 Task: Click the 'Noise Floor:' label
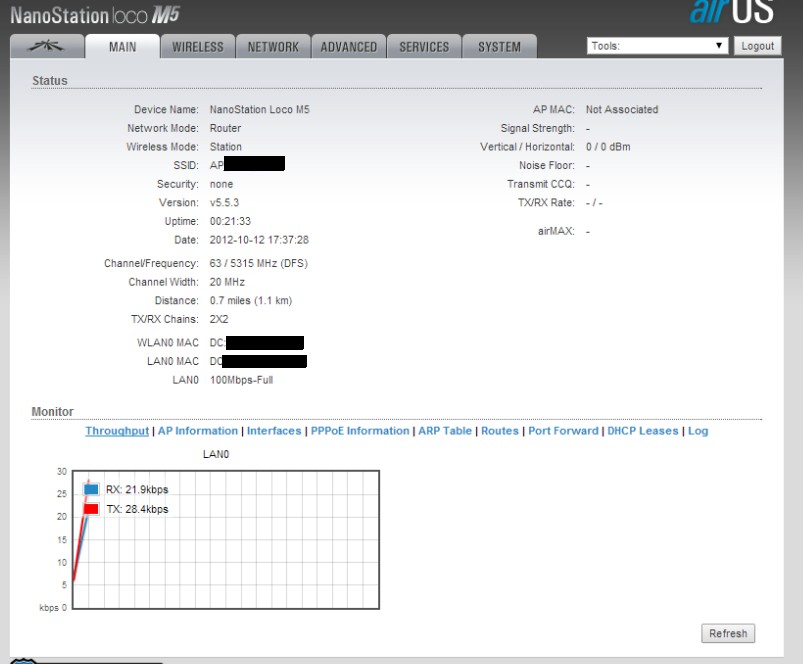tap(547, 165)
